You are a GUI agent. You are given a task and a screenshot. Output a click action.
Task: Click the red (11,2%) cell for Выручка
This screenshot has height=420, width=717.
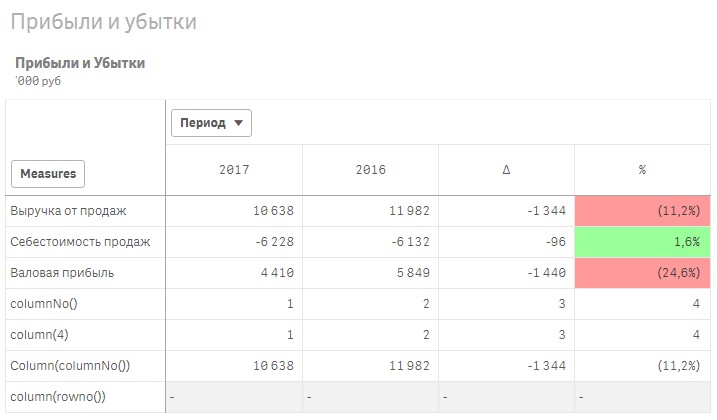click(x=642, y=211)
